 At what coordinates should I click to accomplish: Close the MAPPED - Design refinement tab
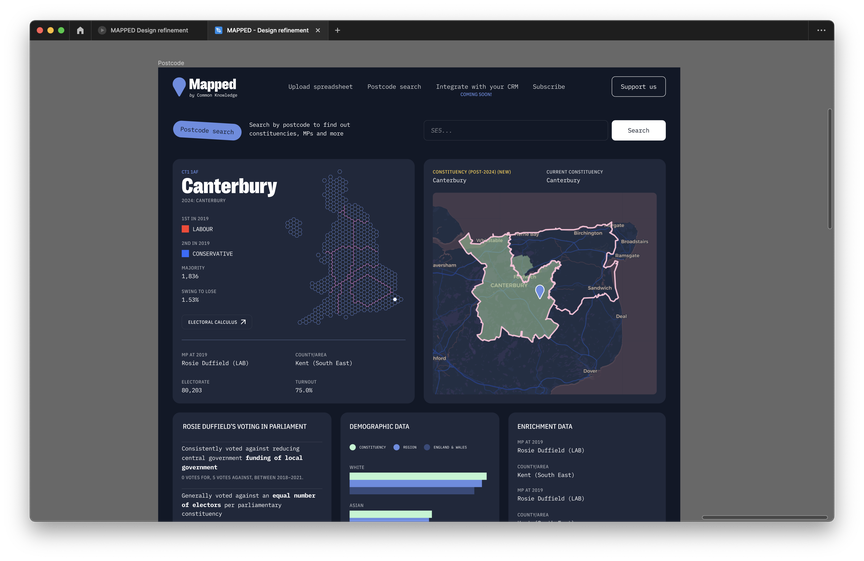318,30
